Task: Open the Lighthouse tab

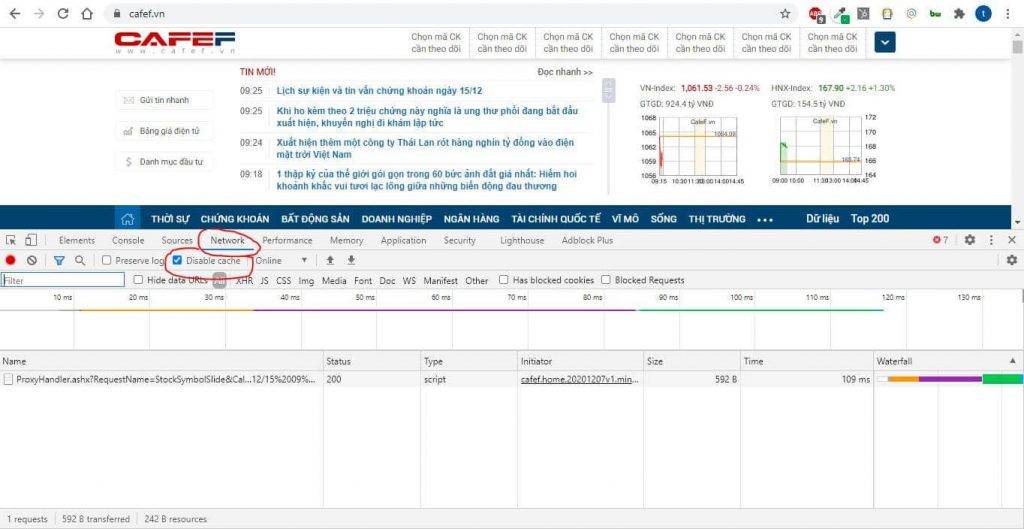Action: pyautogui.click(x=522, y=240)
